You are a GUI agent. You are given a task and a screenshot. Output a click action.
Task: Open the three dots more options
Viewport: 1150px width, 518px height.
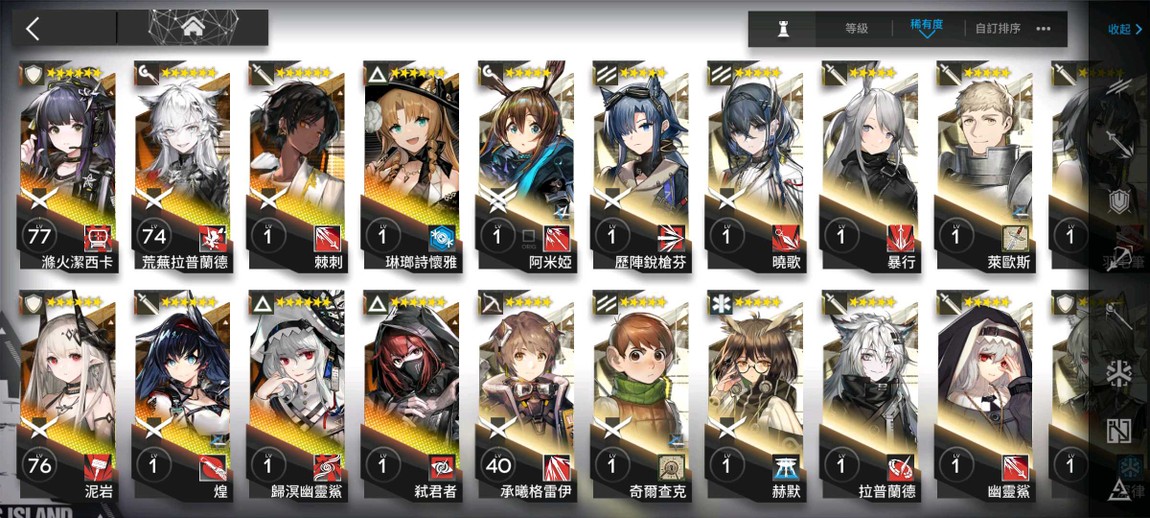tap(1043, 29)
